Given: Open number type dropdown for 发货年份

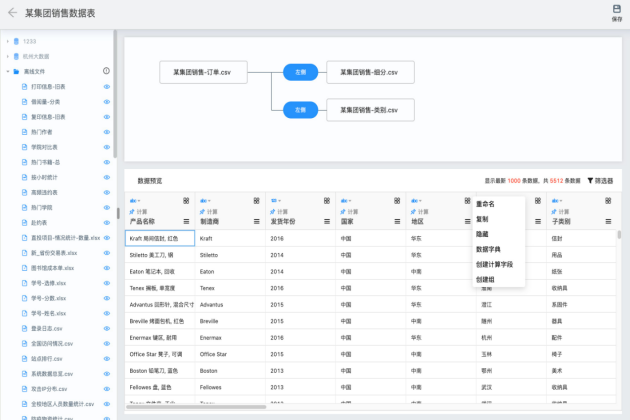Looking at the screenshot, I should (276, 201).
